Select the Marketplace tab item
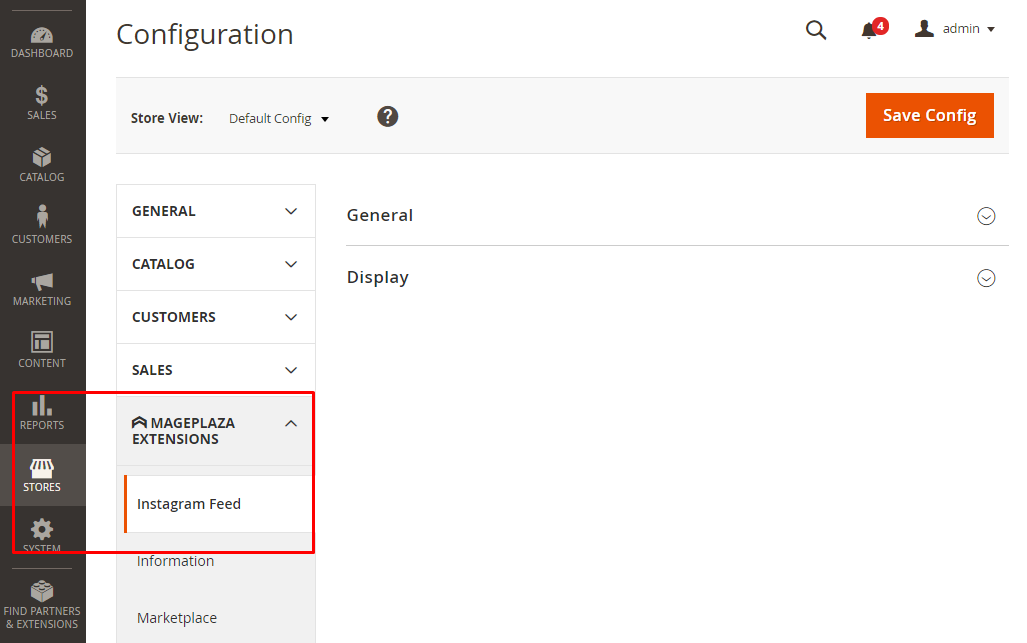Image resolution: width=1027 pixels, height=643 pixels. pos(177,618)
